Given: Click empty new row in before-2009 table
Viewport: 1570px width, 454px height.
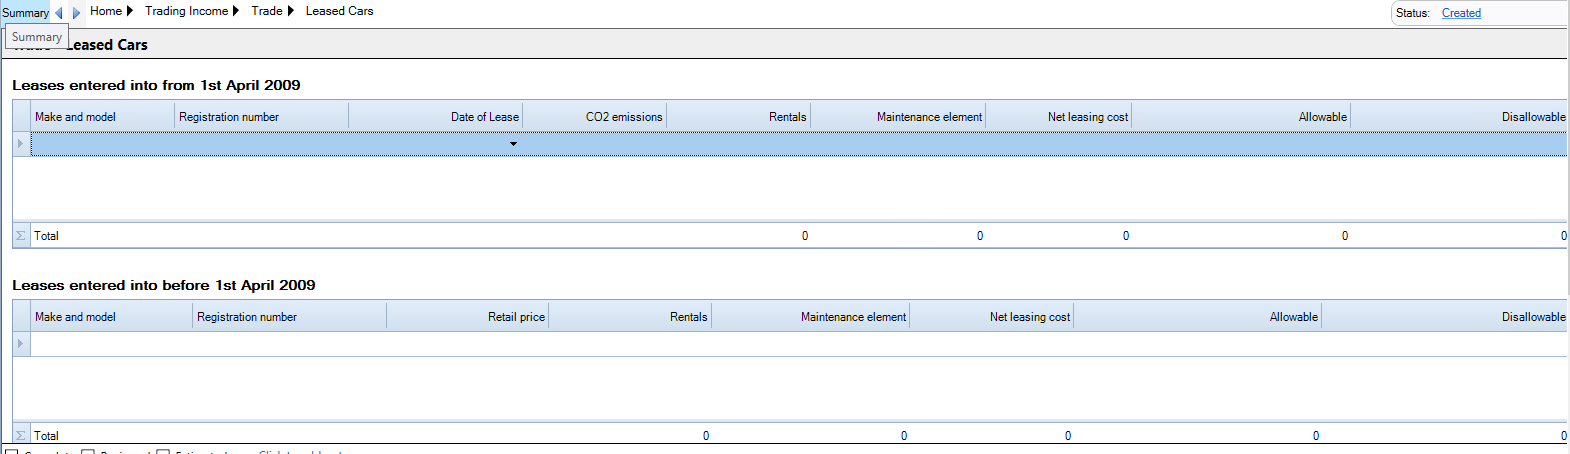Looking at the screenshot, I should point(799,344).
